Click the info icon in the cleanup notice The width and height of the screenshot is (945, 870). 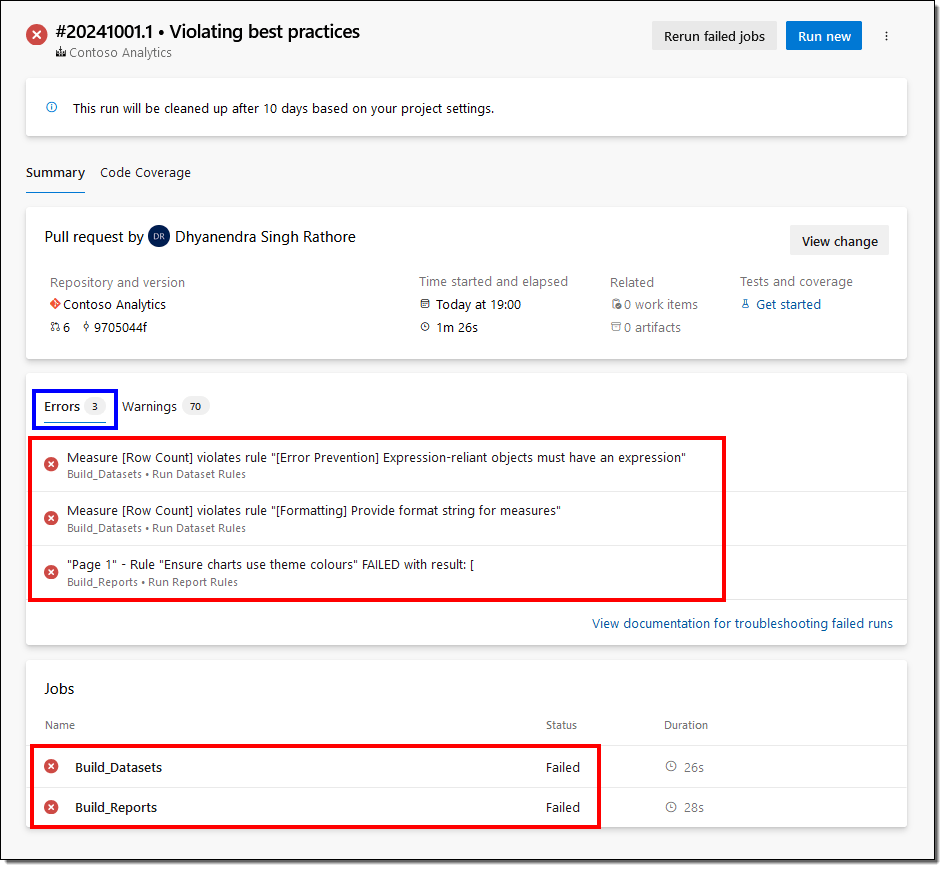pos(52,107)
